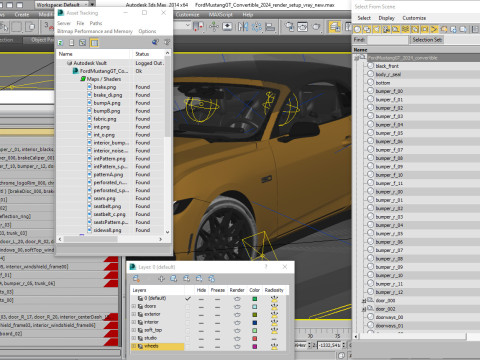Screen dimensions: 480x360
Task: Change the doors layer color swatch
Action: pos(255,306)
